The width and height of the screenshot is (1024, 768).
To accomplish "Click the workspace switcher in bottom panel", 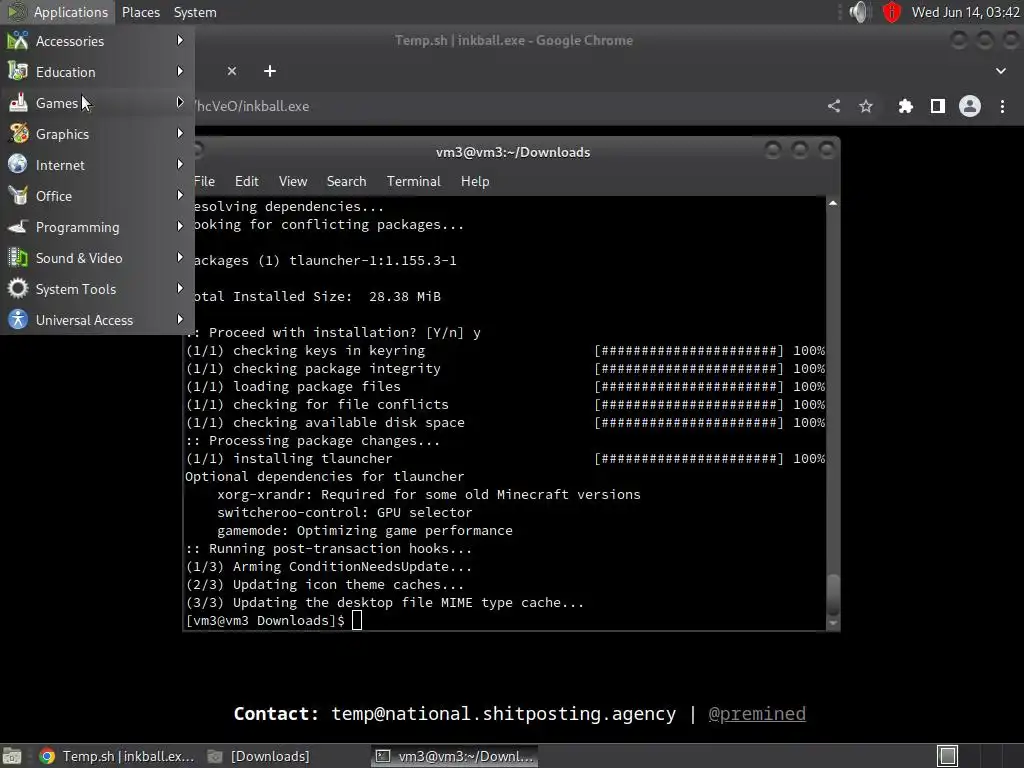I will pyautogui.click(x=948, y=756).
